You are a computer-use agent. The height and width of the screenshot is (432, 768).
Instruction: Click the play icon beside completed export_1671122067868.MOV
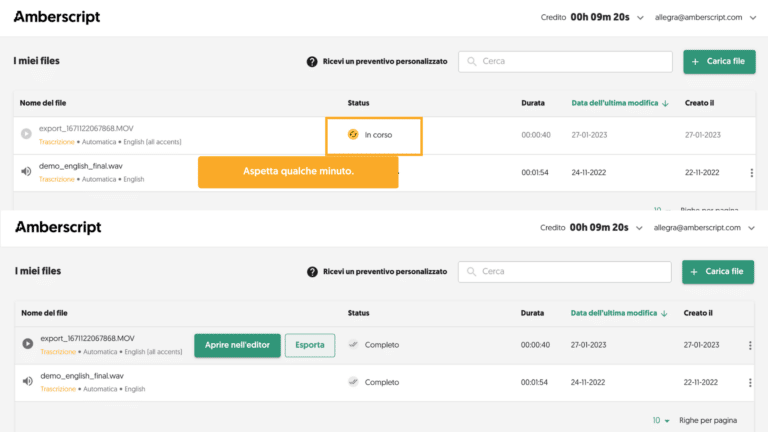[27, 344]
